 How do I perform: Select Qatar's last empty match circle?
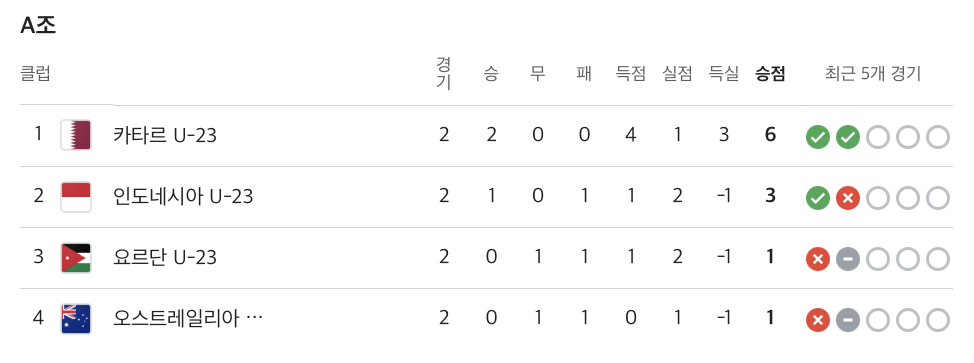[x=938, y=137]
